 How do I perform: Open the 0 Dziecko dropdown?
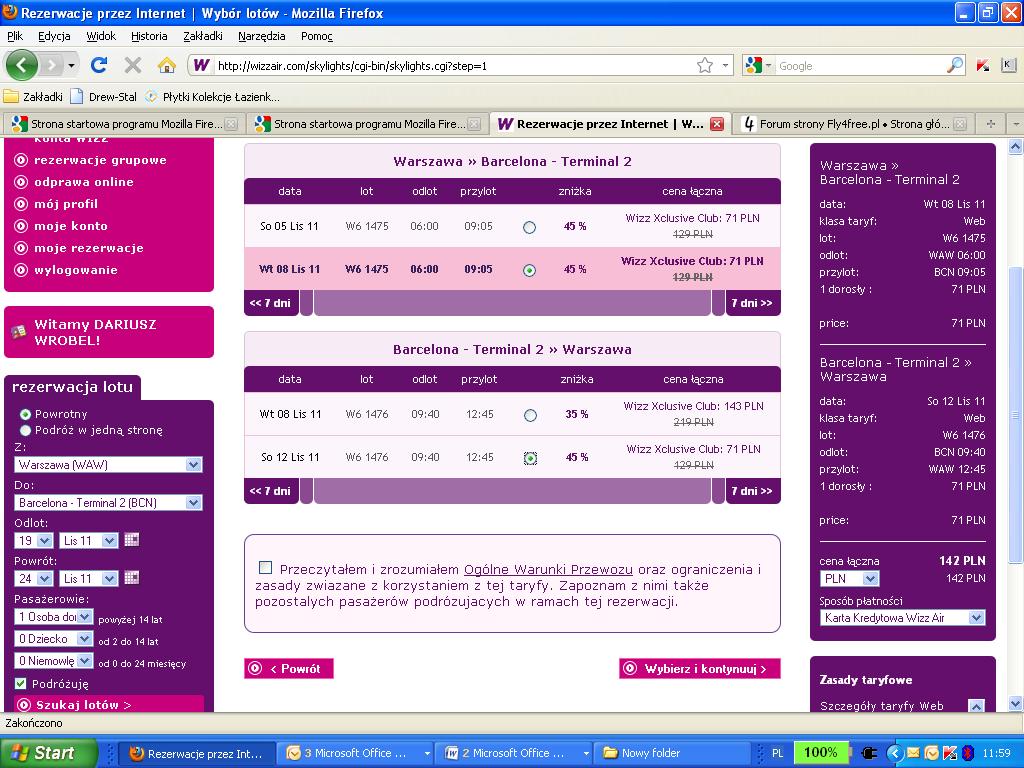coord(54,639)
